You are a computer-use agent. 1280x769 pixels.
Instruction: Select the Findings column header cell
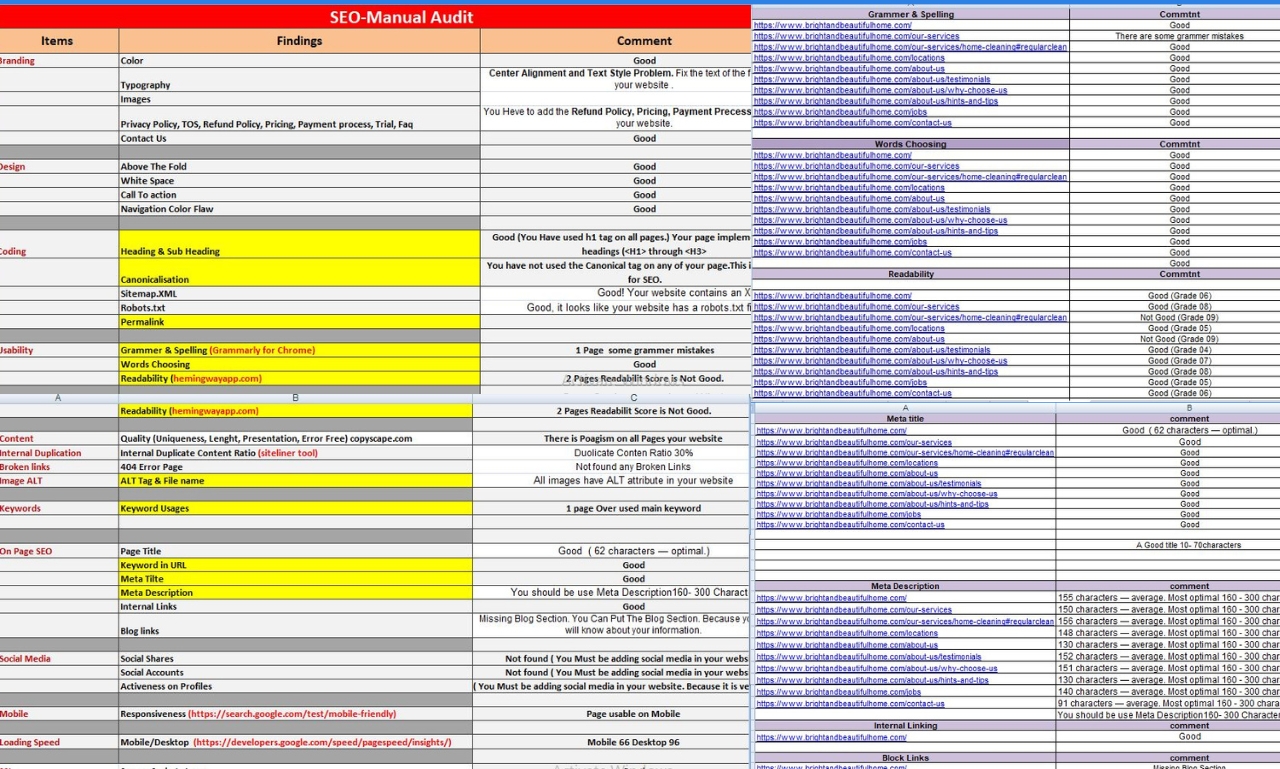[298, 41]
